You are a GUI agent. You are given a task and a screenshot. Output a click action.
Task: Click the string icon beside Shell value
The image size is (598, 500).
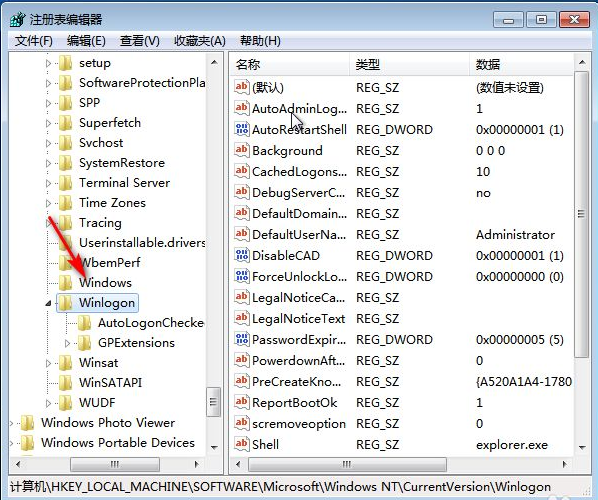tap(242, 444)
